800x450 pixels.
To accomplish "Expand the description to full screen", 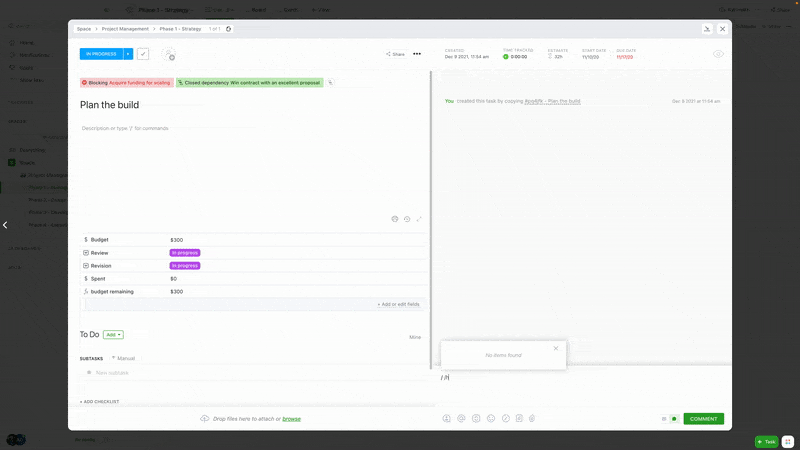I will pos(419,219).
